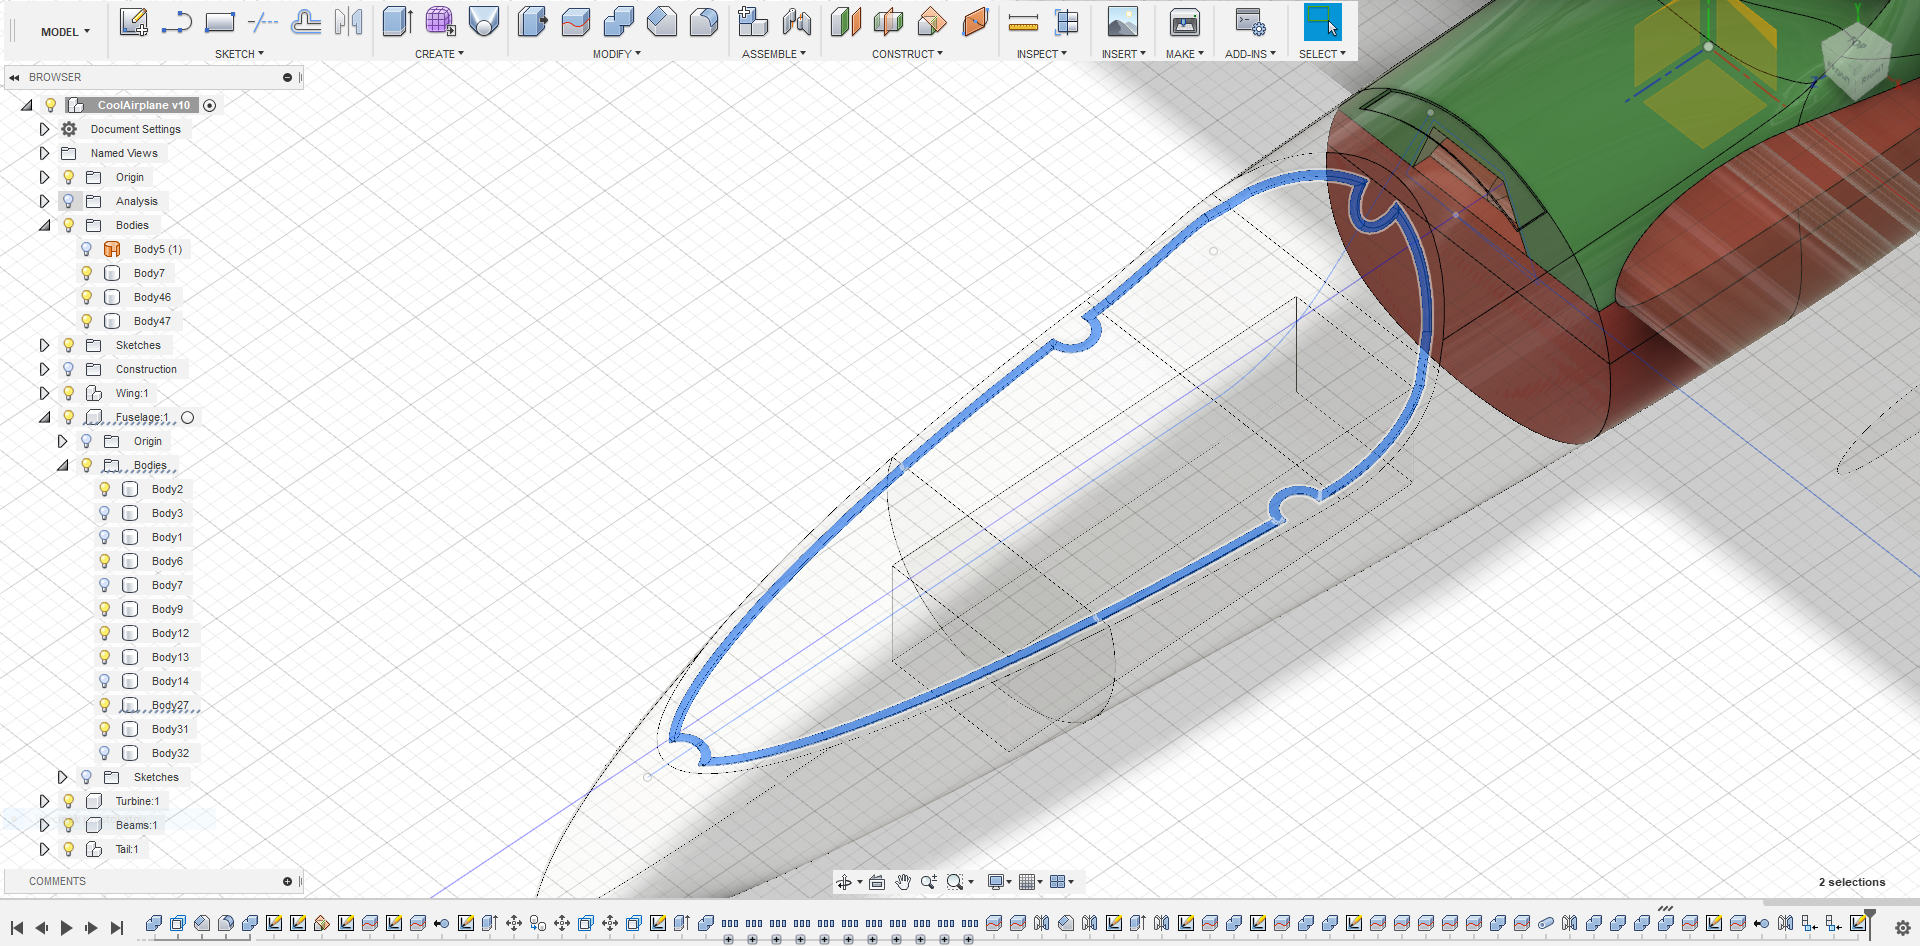The image size is (1920, 946).
Task: Jump to timeline beginning
Action: [x=17, y=928]
